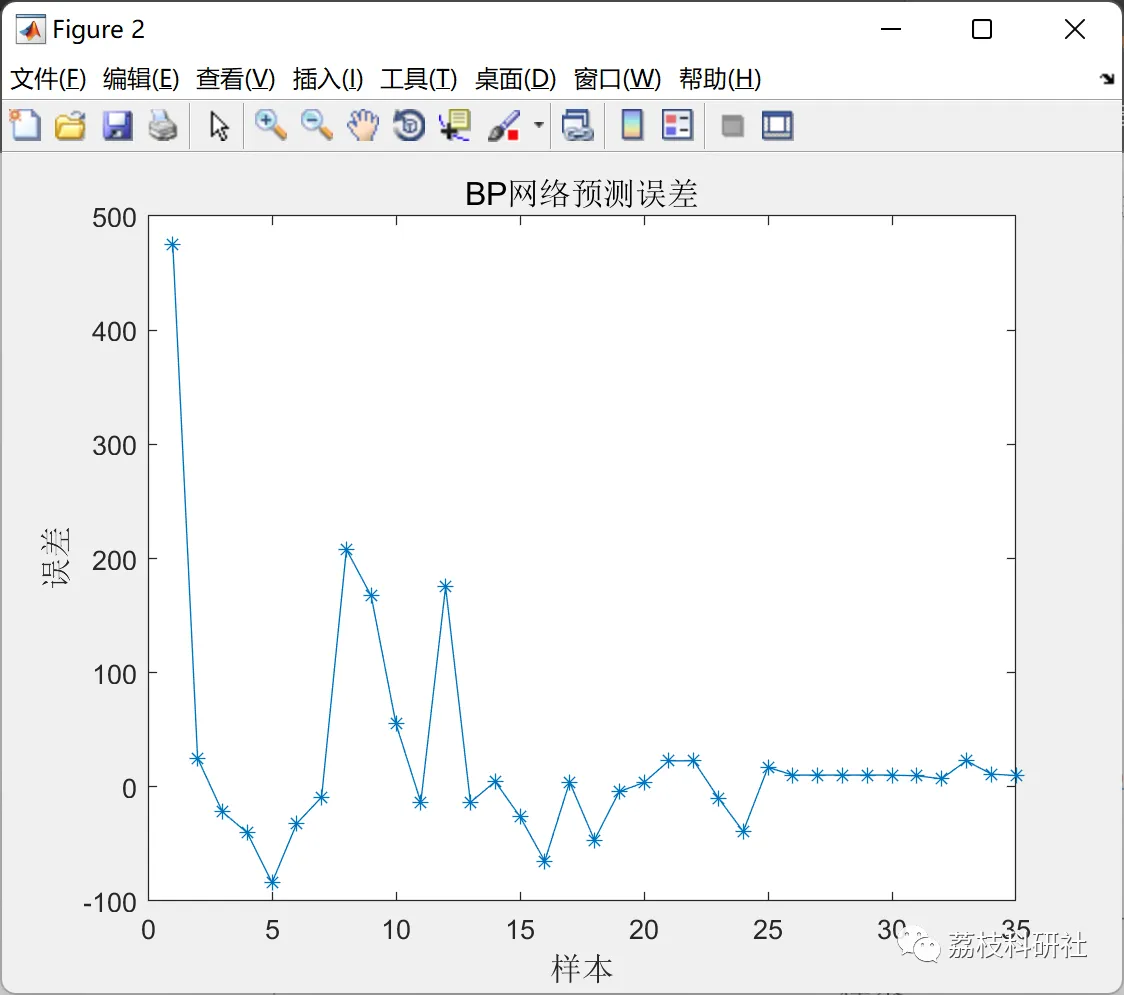Click the plot title BP网络预测误差

pyautogui.click(x=581, y=194)
